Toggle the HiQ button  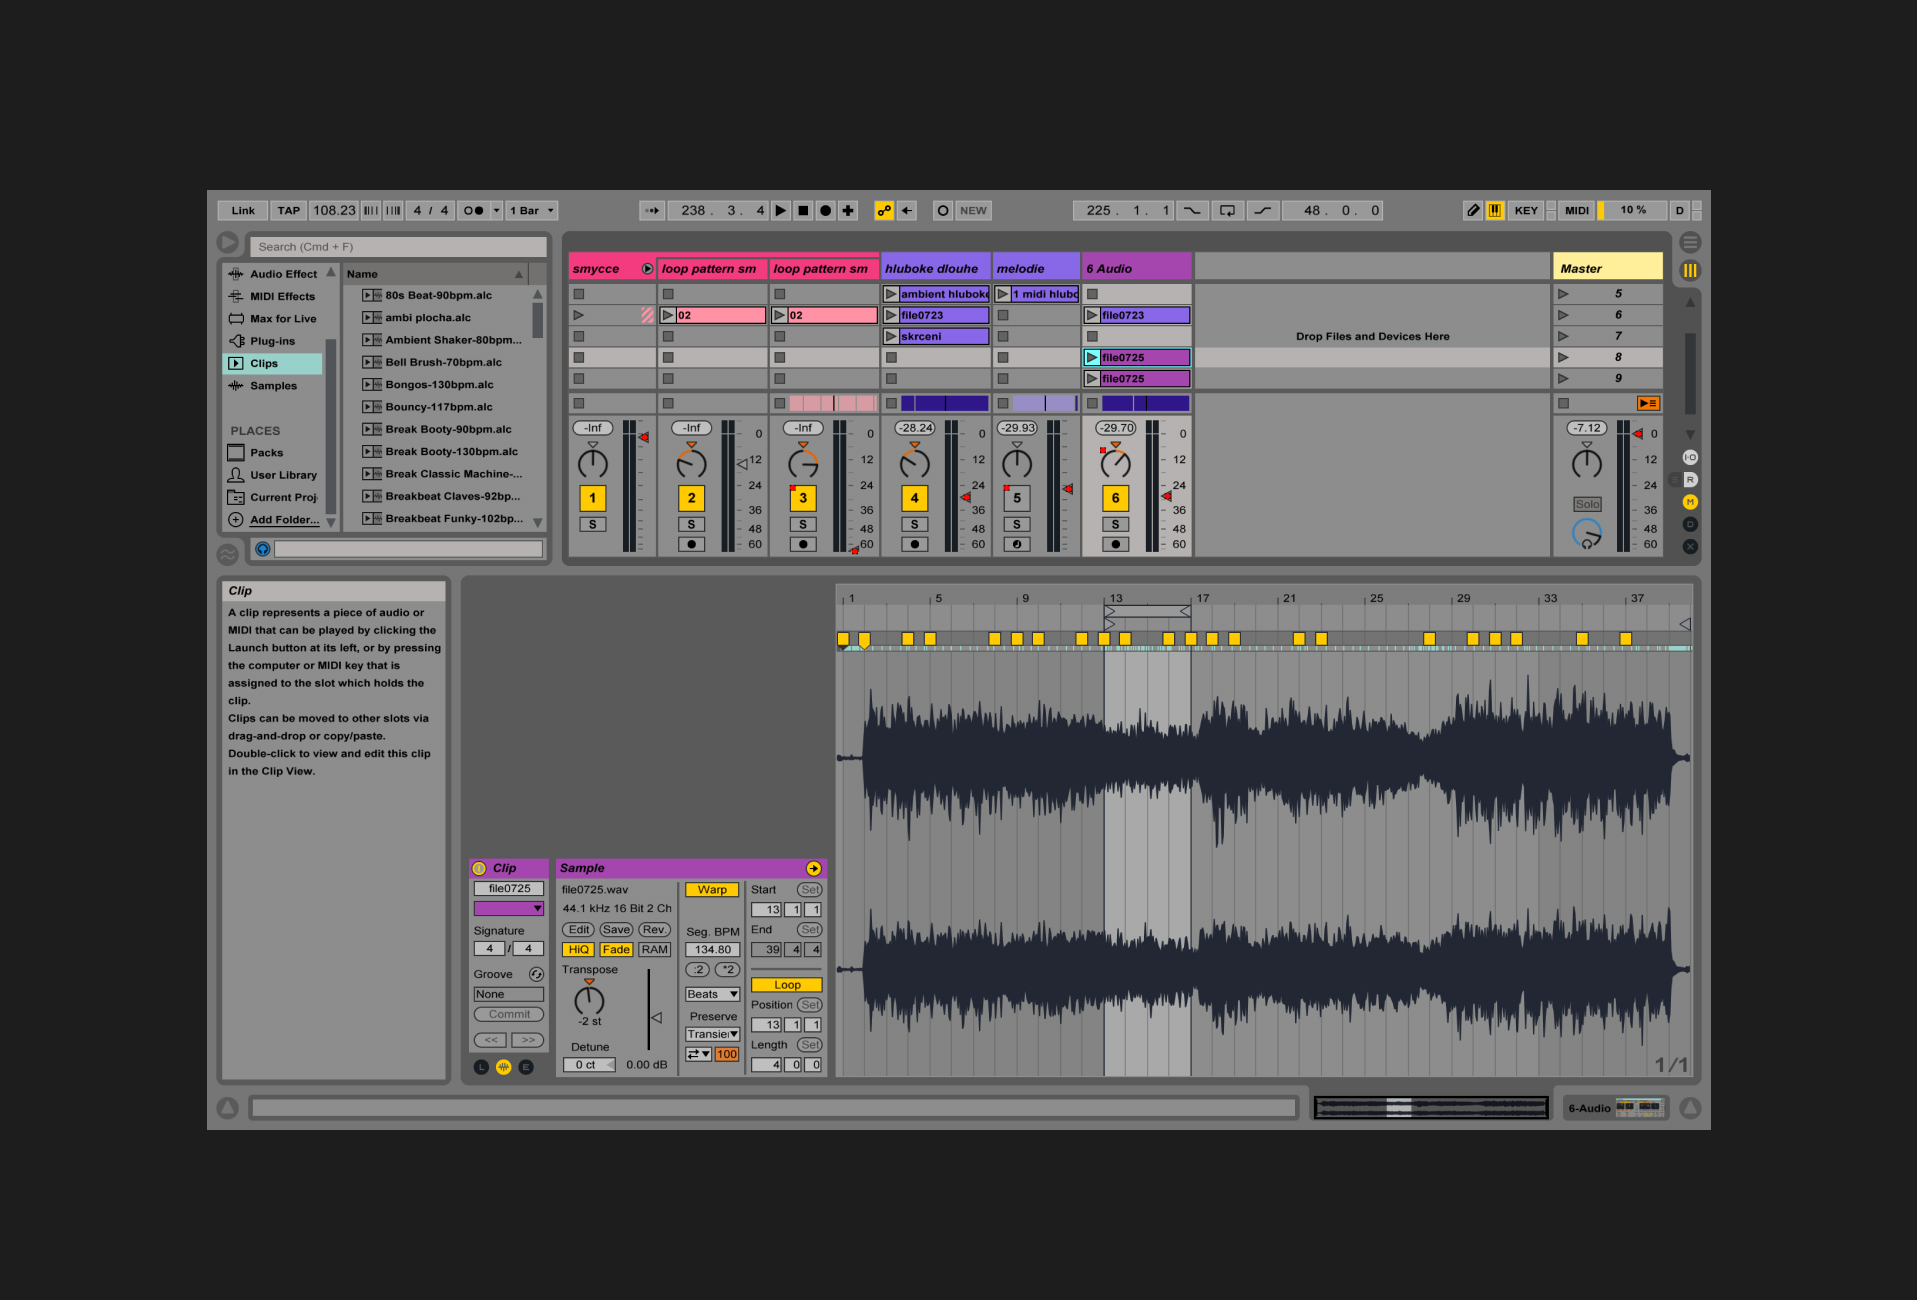pos(579,950)
